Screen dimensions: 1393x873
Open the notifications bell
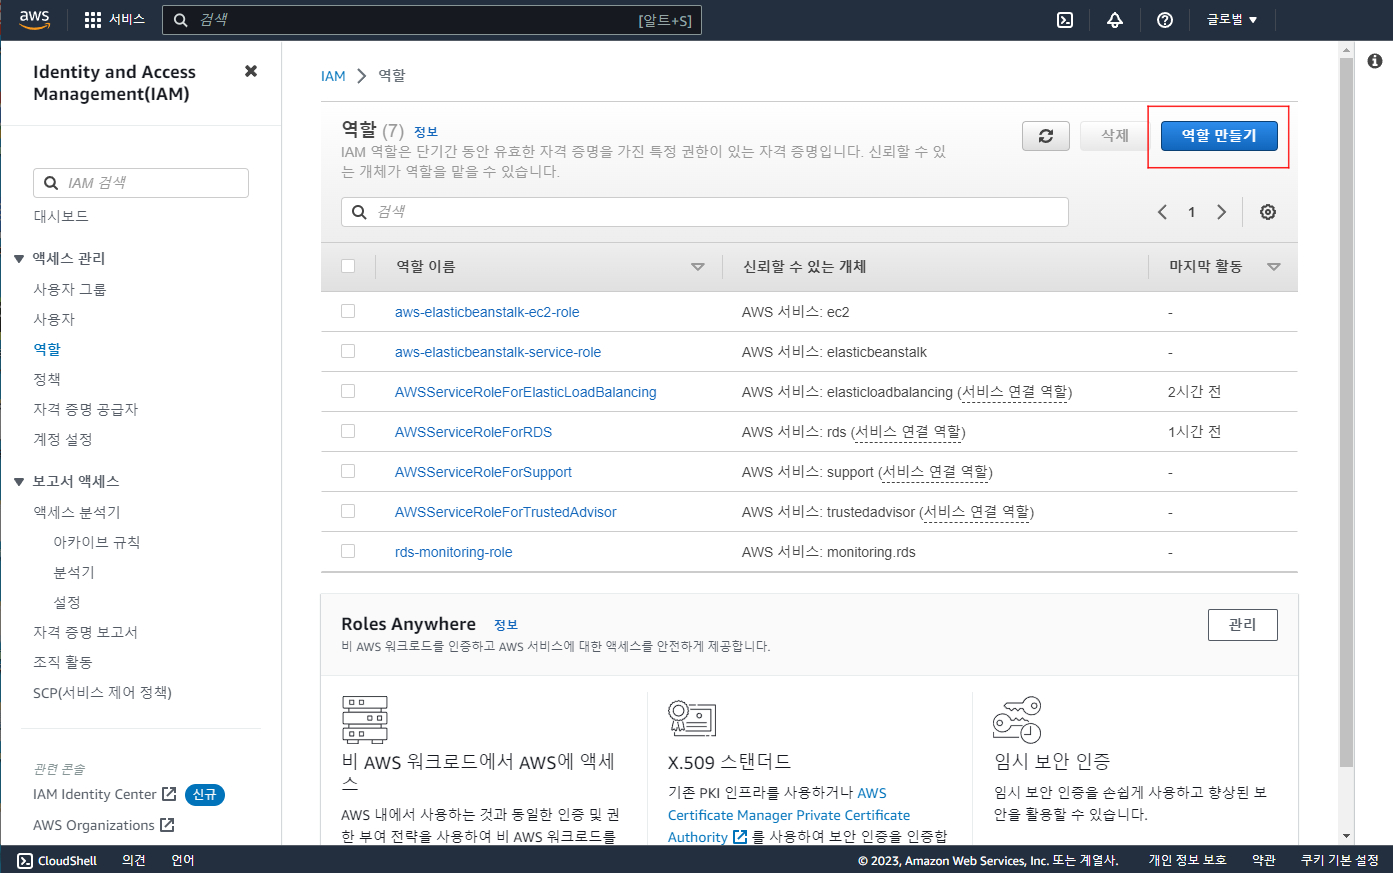(x=1115, y=20)
